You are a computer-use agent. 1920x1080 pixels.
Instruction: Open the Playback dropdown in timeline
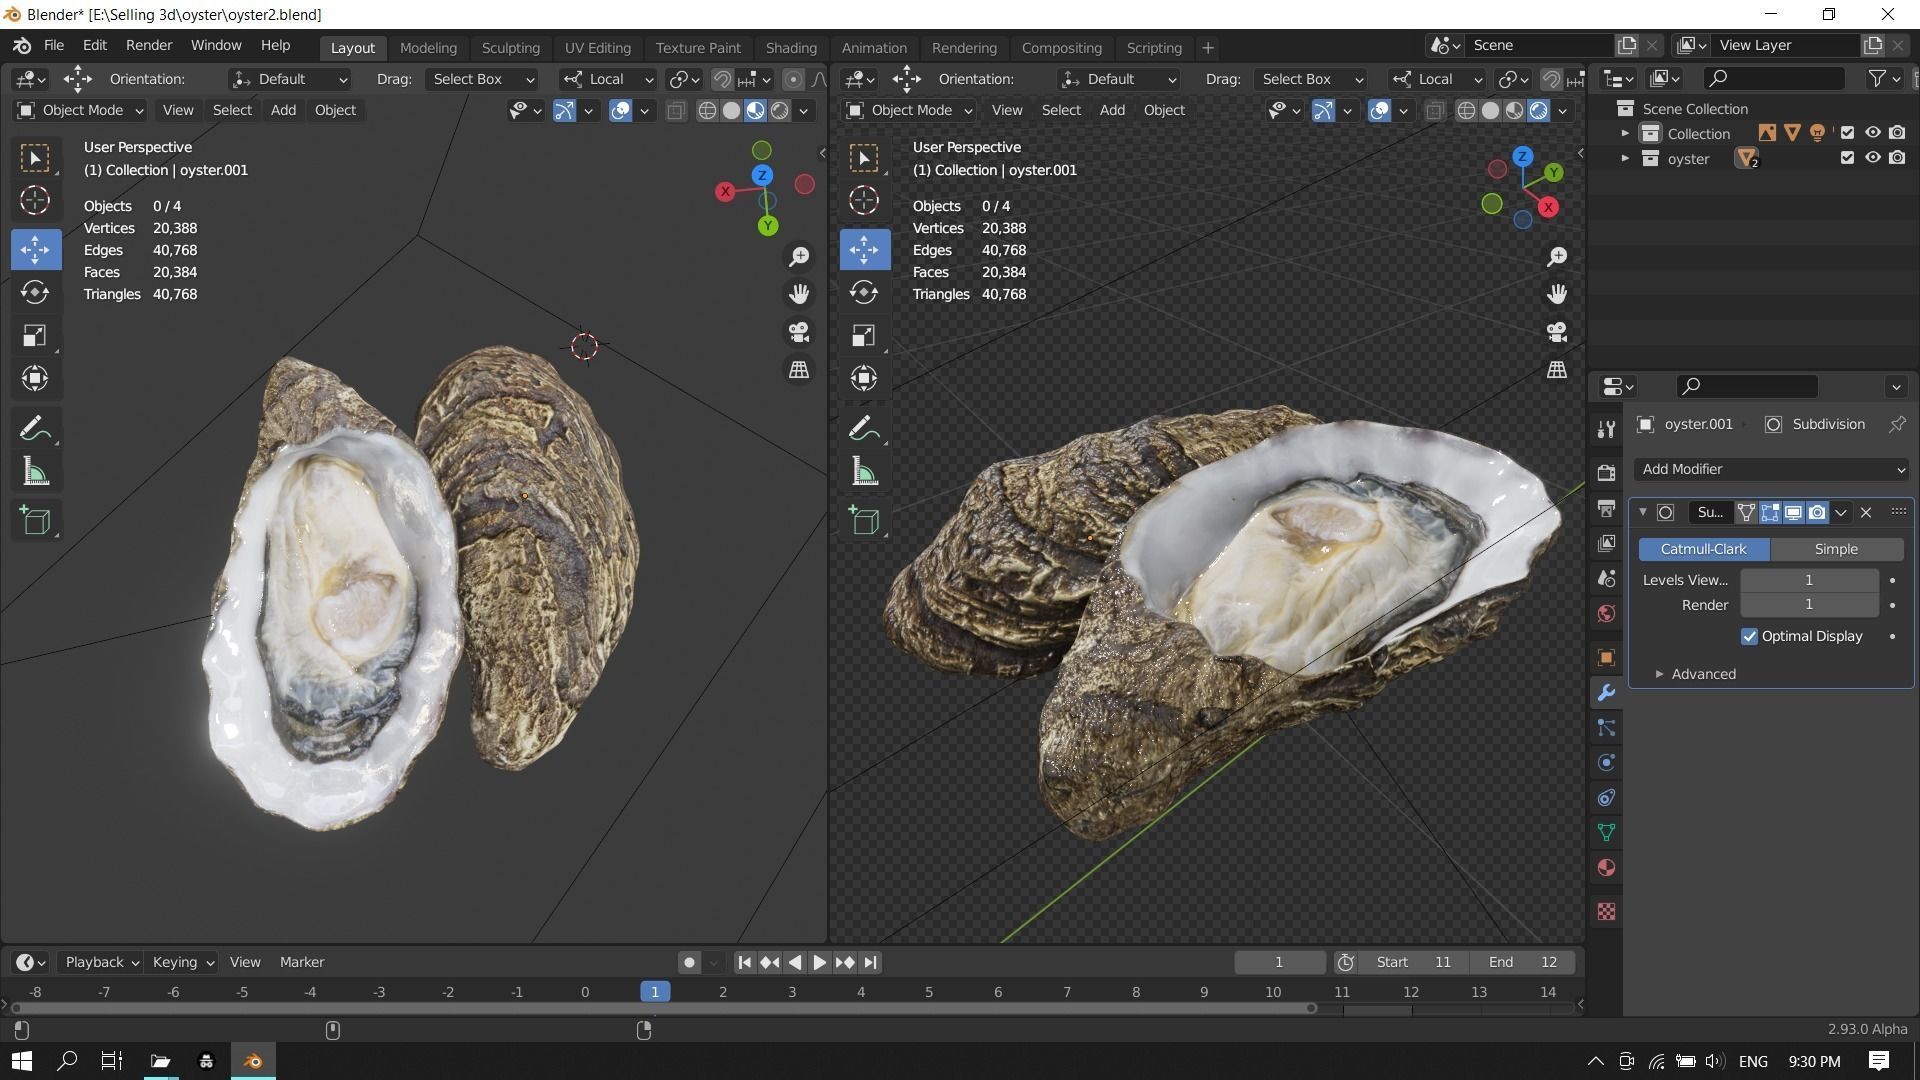(101, 962)
